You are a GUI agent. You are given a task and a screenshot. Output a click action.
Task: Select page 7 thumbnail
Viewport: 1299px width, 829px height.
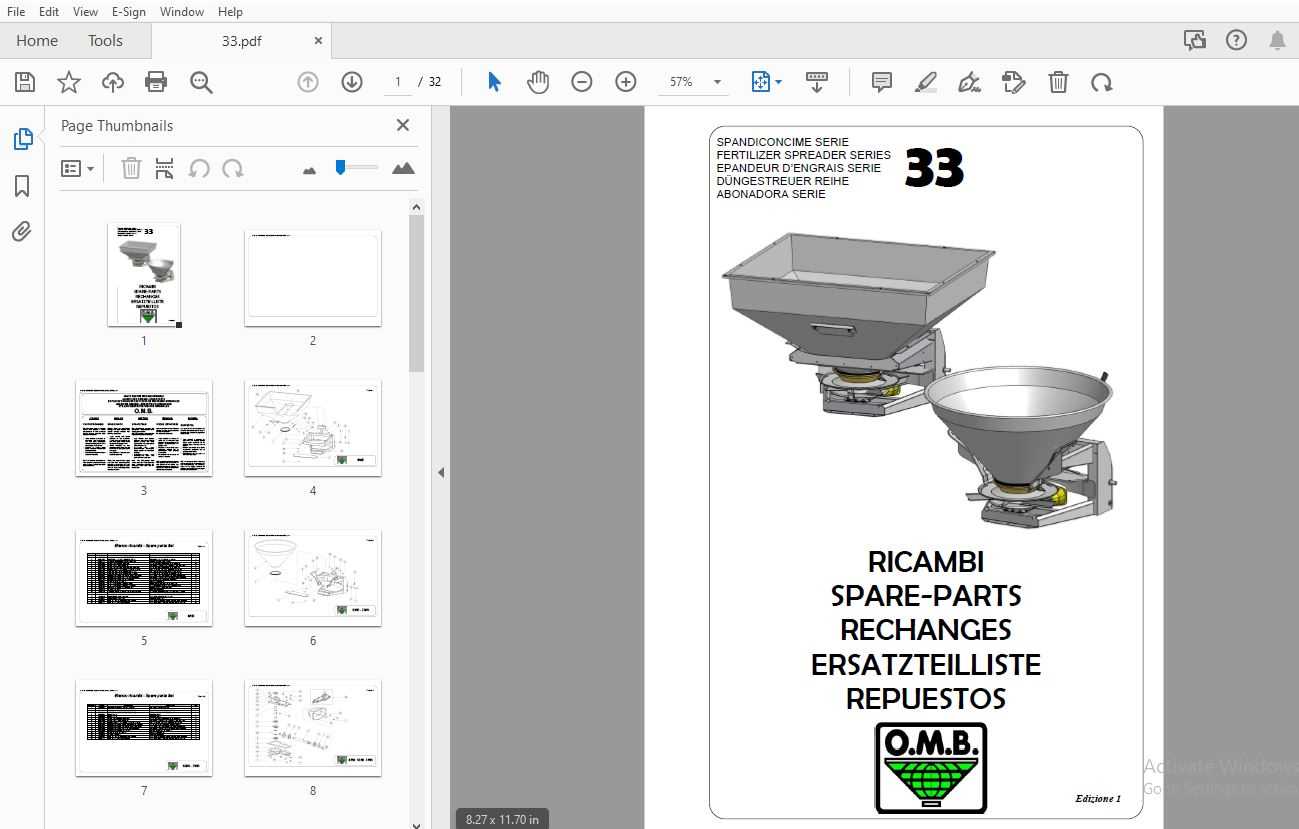click(144, 728)
